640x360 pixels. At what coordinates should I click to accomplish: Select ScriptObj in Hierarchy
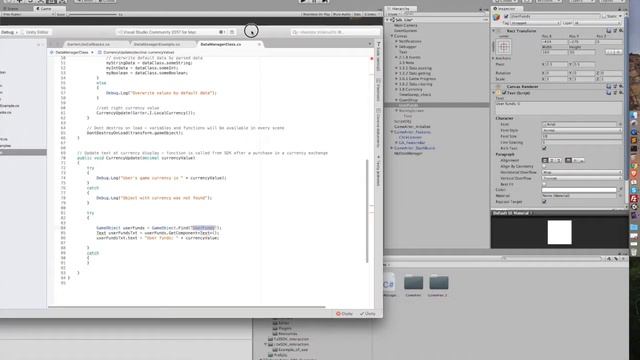pyautogui.click(x=402, y=121)
